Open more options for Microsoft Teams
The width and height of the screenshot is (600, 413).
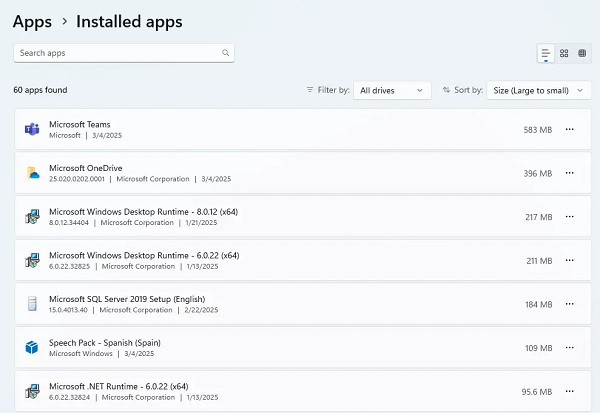click(x=569, y=129)
